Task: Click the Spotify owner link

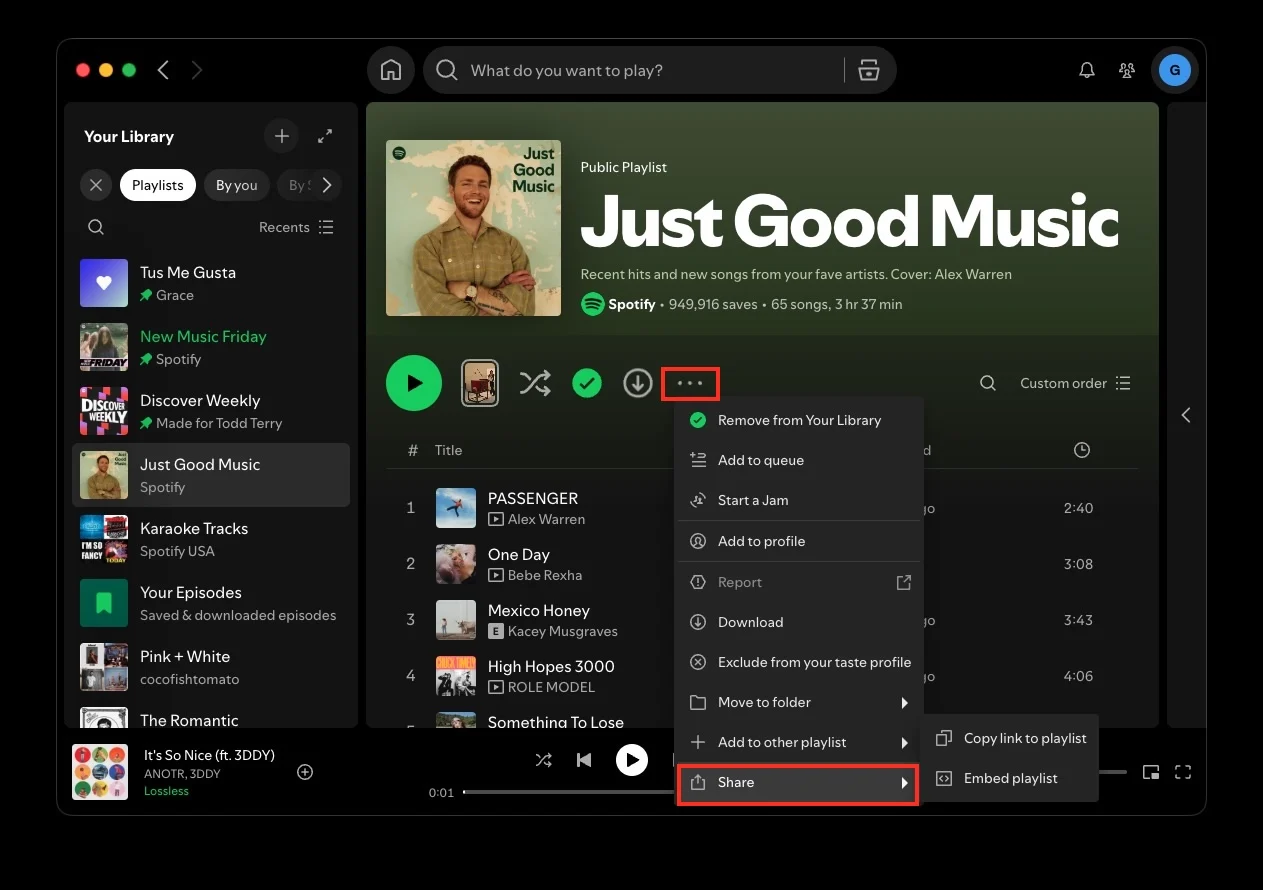Action: (x=632, y=304)
